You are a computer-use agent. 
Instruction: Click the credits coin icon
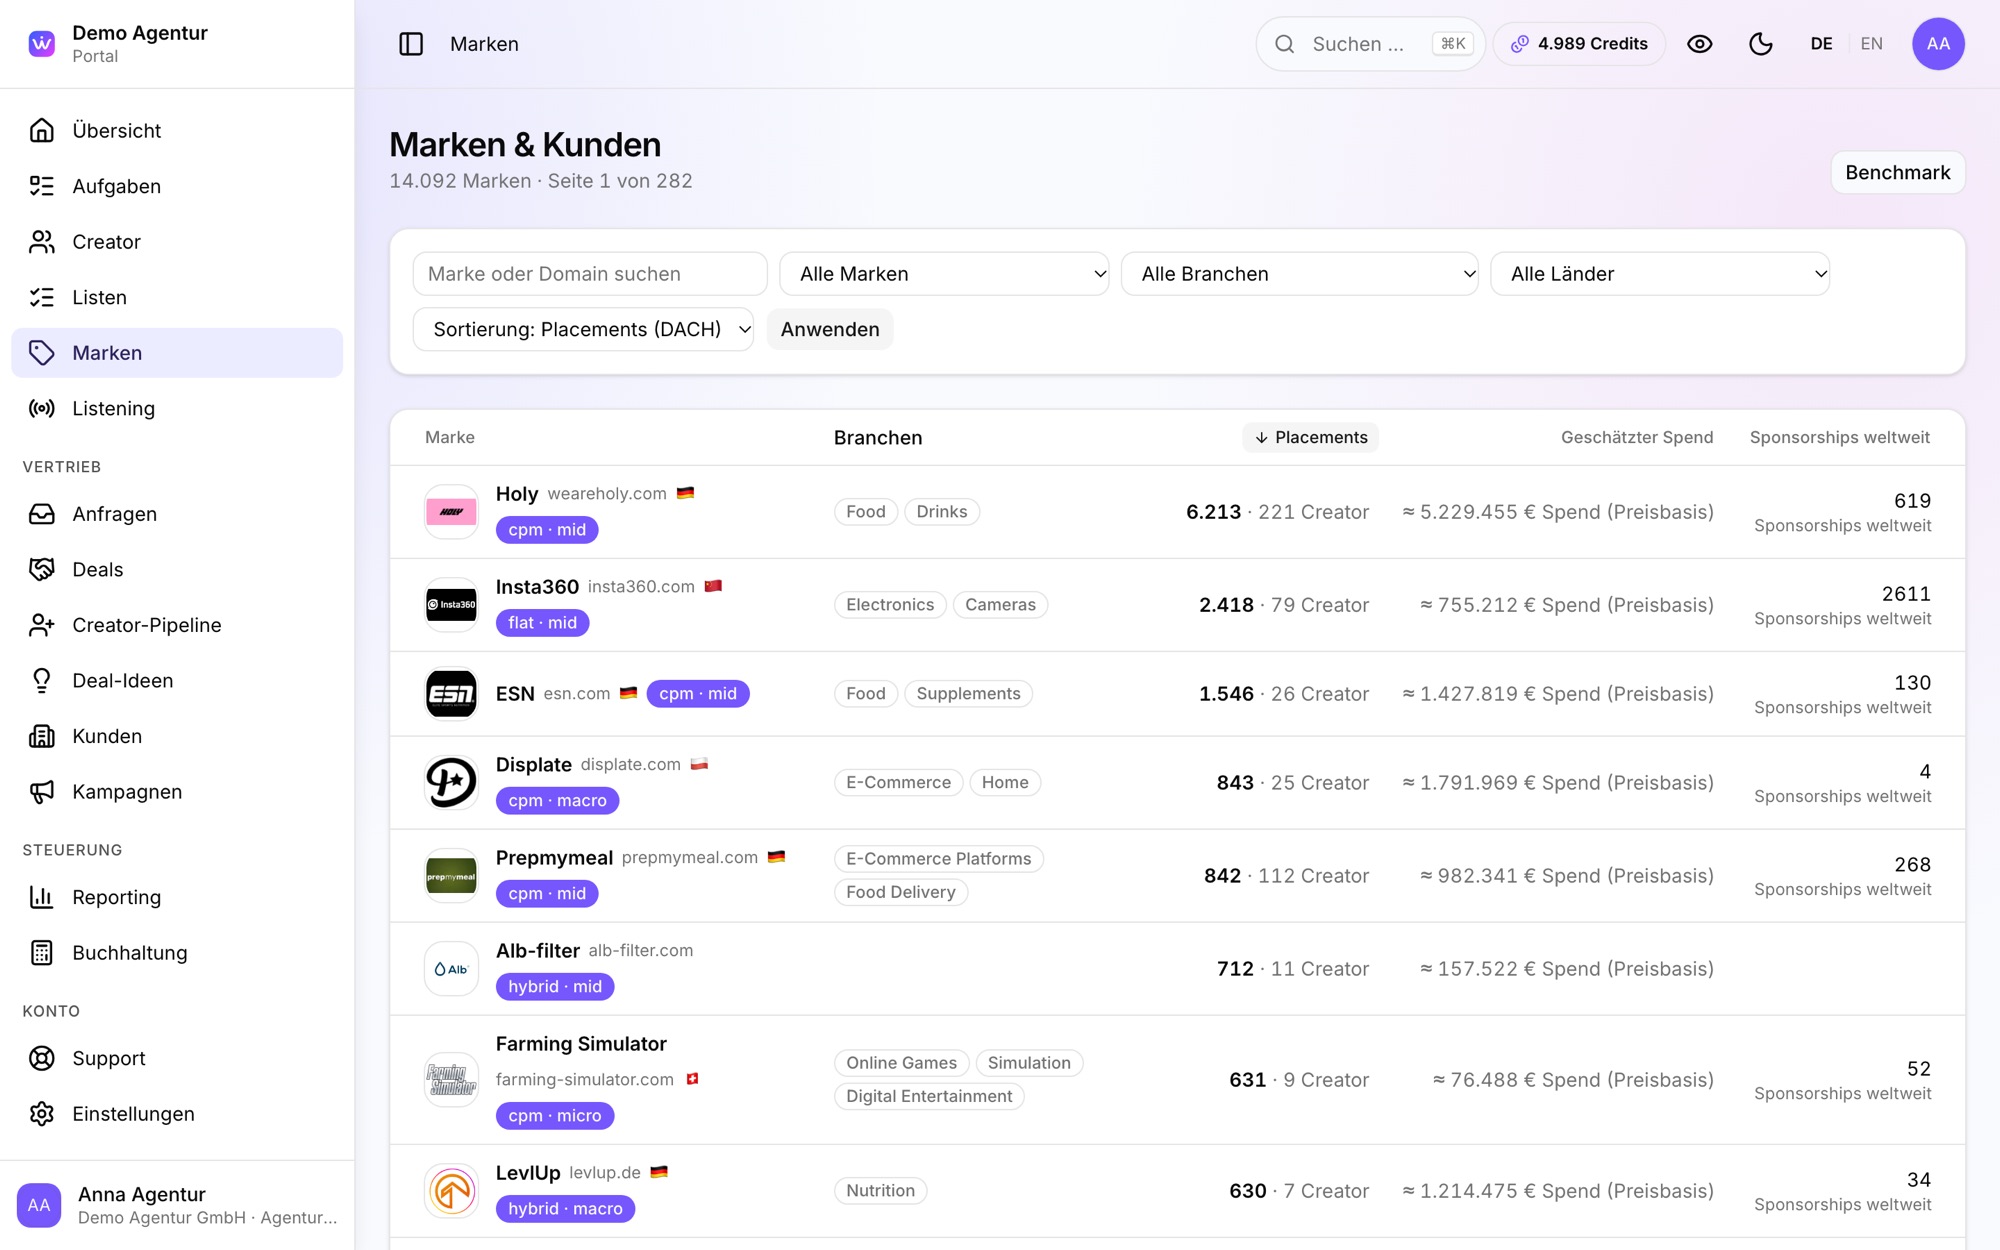pos(1520,44)
